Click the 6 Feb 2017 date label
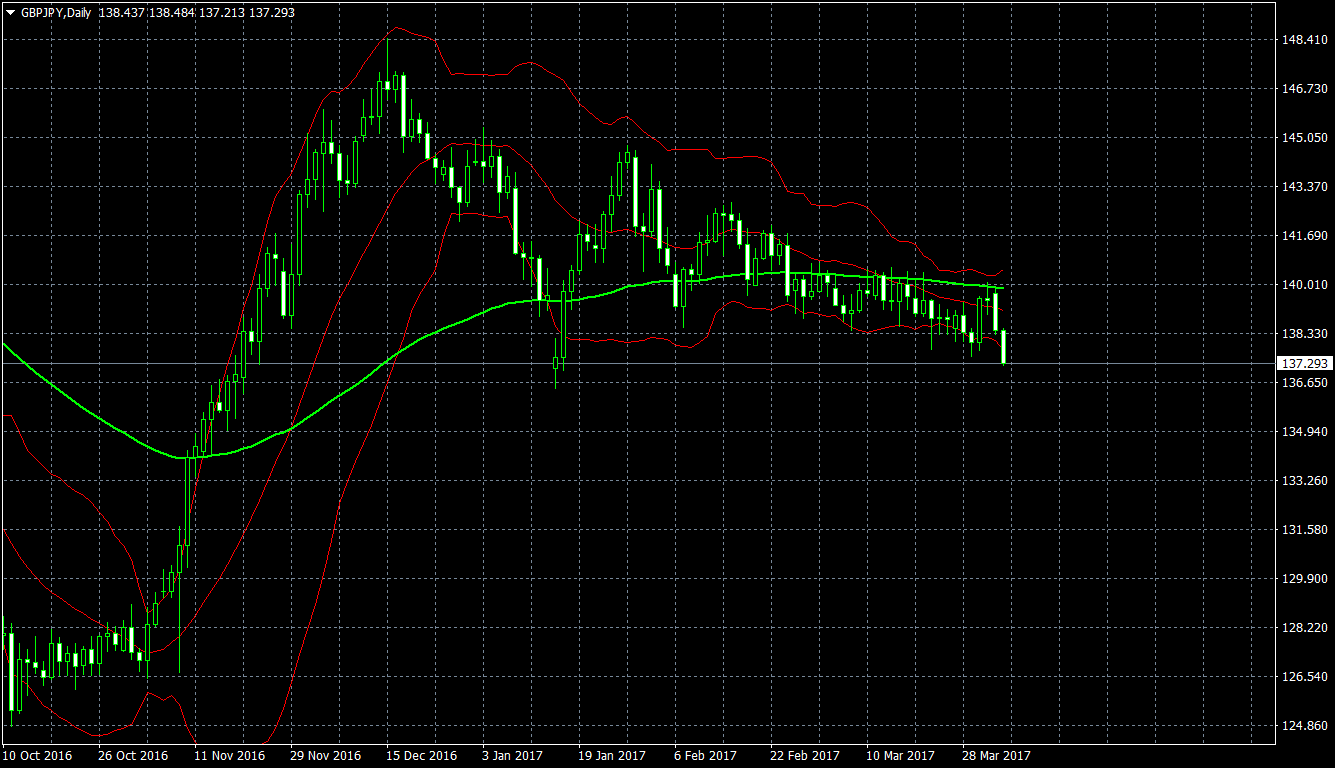 tap(705, 756)
